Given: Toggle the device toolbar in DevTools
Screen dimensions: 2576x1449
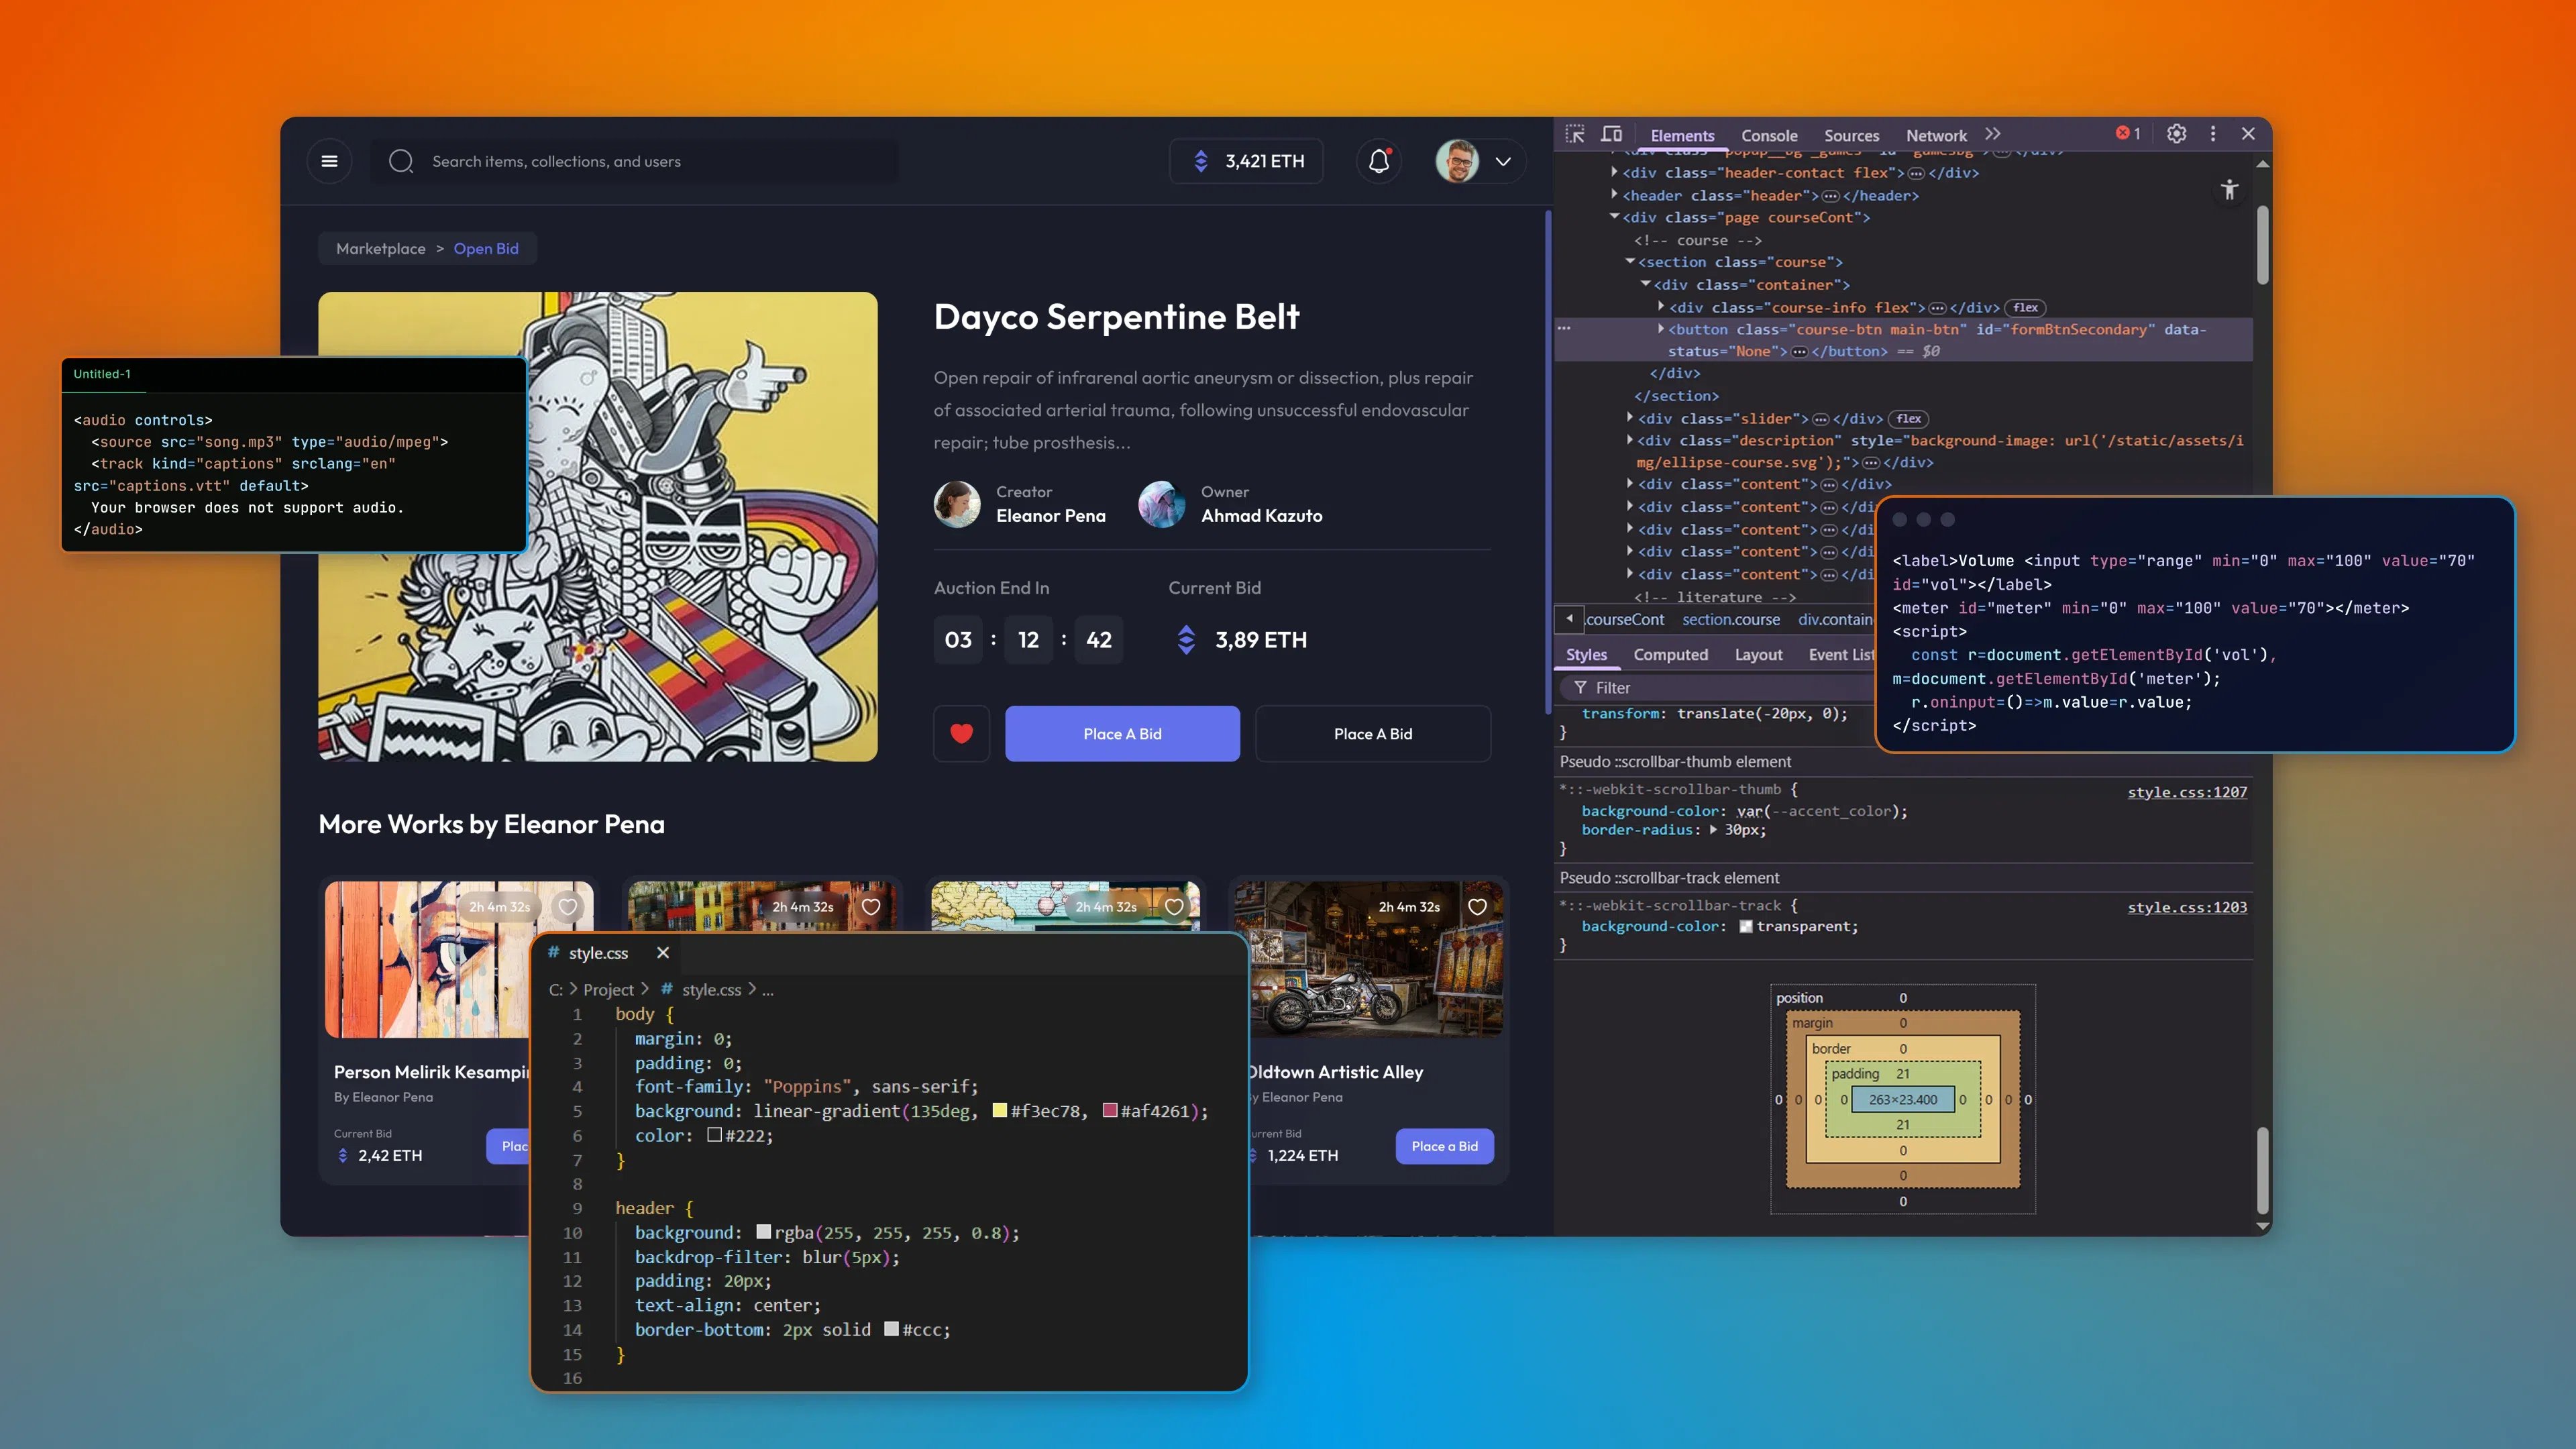Looking at the screenshot, I should click(1611, 133).
